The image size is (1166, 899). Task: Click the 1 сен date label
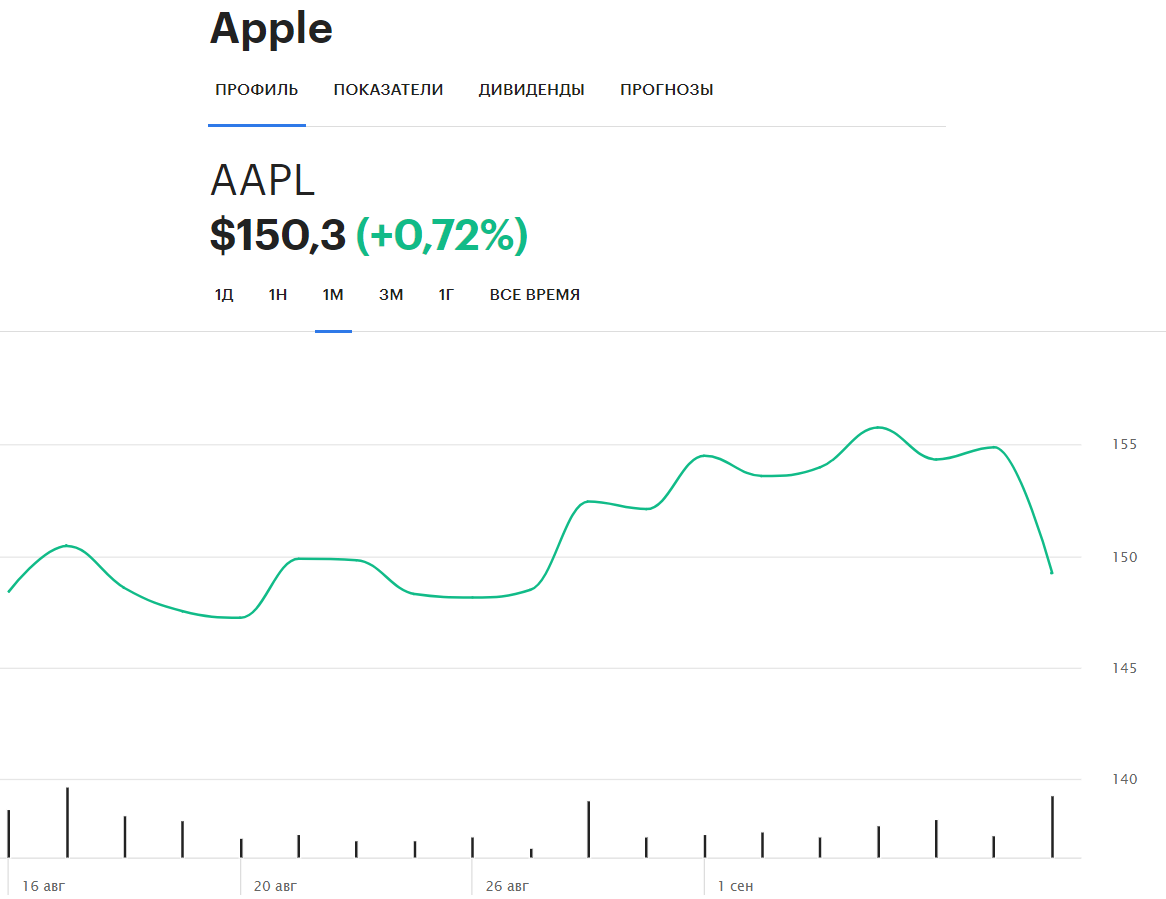tap(735, 886)
